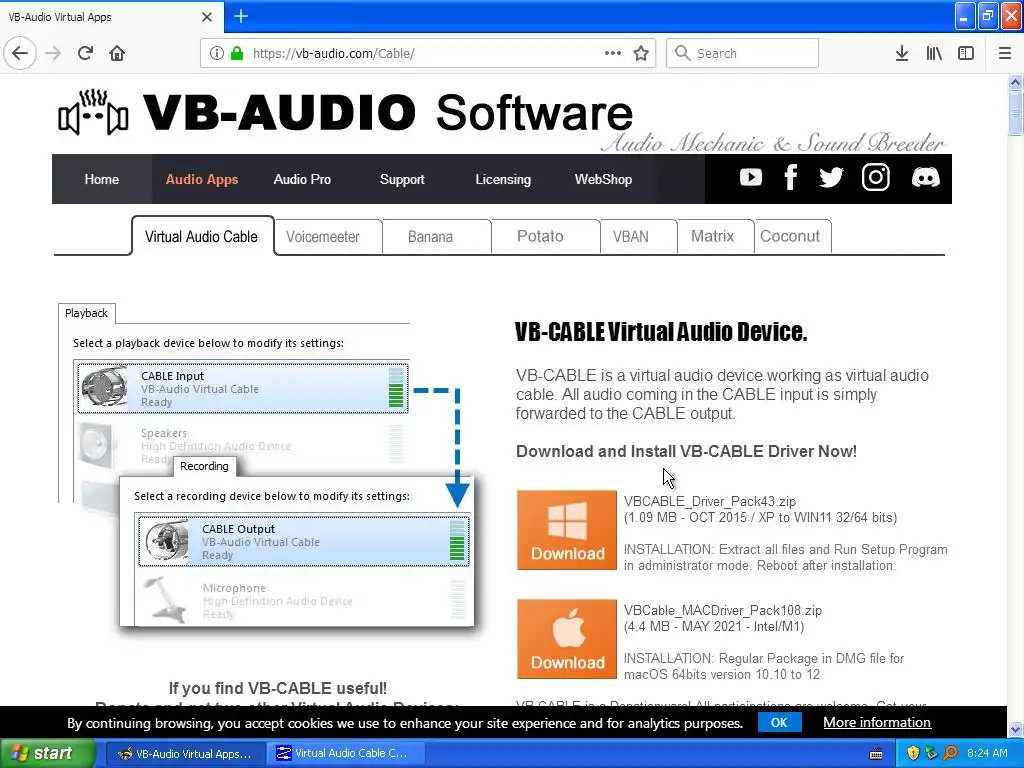
Task: Download the Mac VBCable driver pack
Action: 567,639
